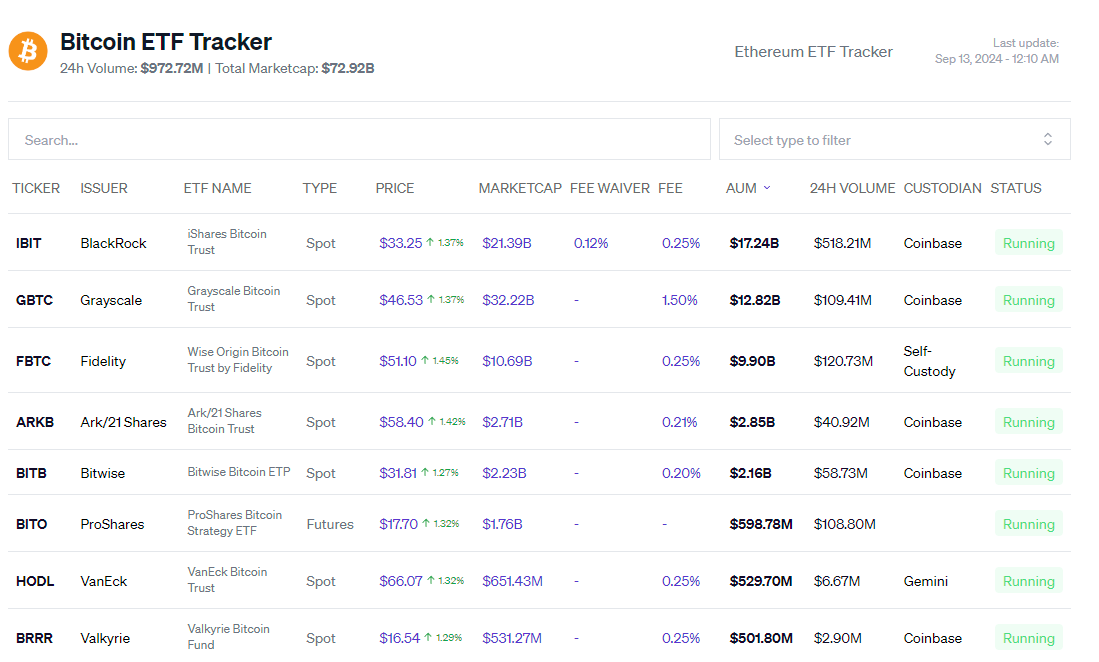Select the BITB ticker
1099x662 pixels.
click(32, 473)
